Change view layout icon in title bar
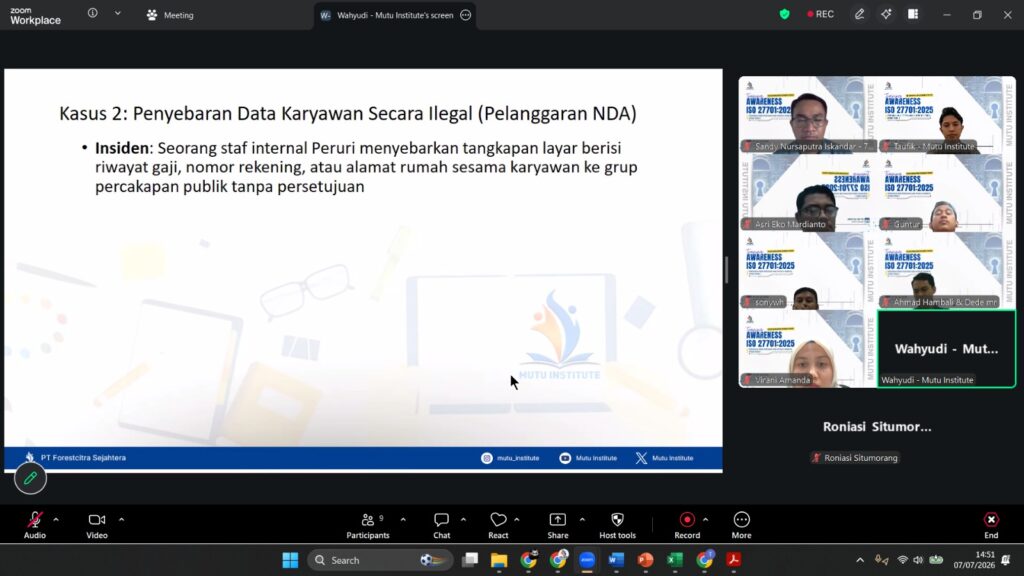The height and width of the screenshot is (576, 1024). [x=913, y=14]
